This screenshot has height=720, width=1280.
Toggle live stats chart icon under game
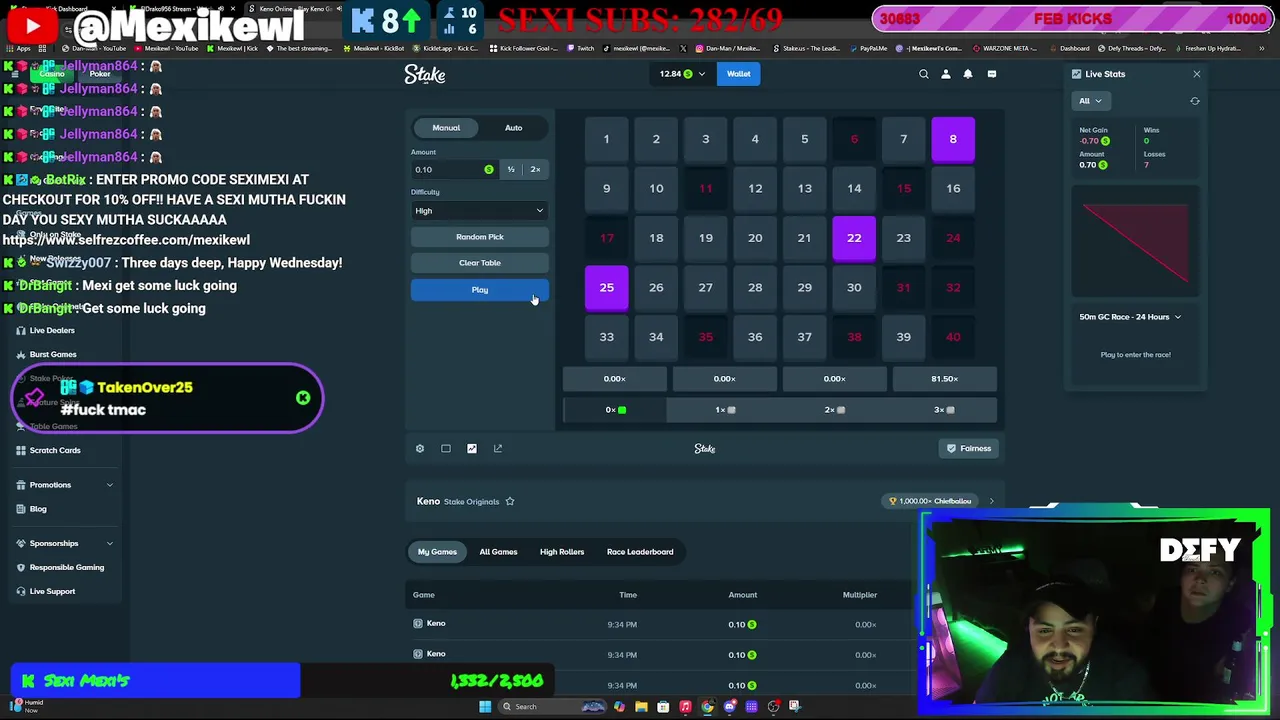point(472,449)
